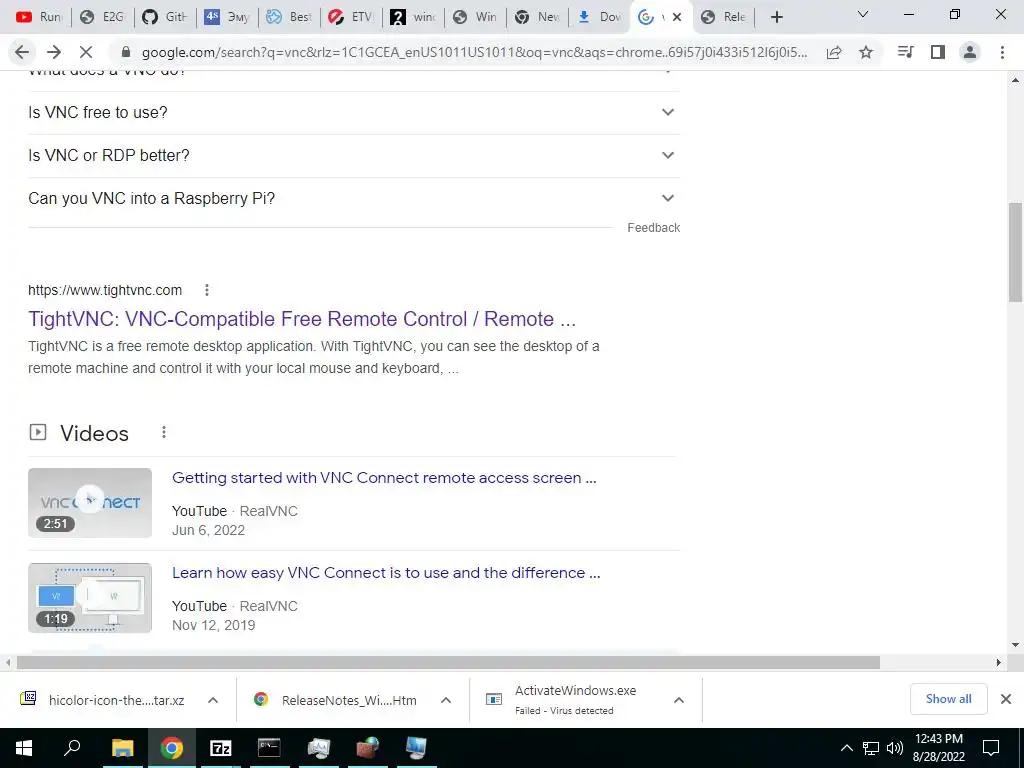
Task: Open Windows taskbar search
Action: 72,748
